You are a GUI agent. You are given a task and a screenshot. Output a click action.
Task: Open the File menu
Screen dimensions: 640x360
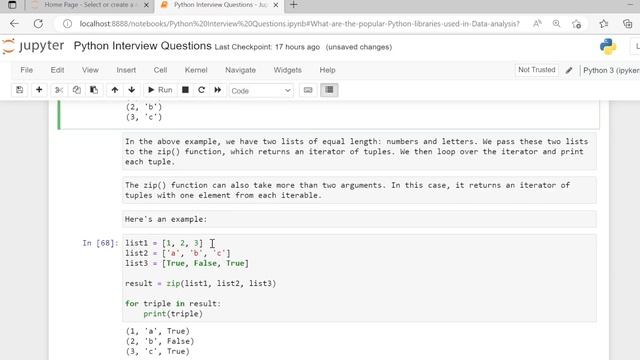[x=27, y=70]
